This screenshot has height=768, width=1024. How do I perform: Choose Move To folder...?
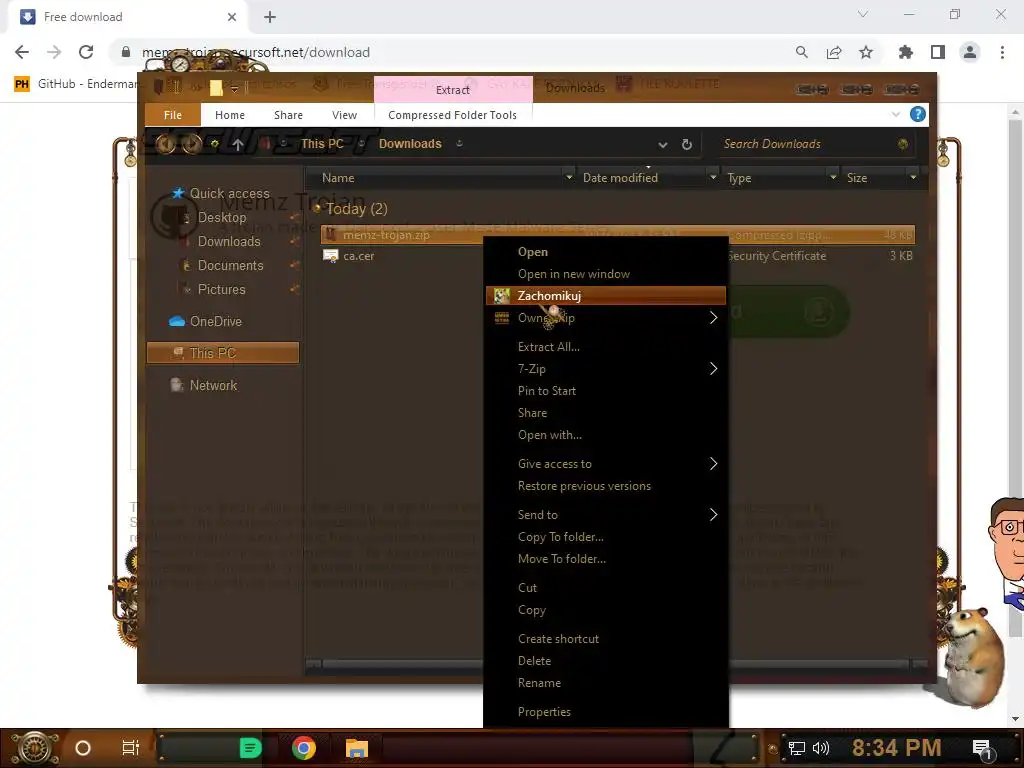(x=562, y=559)
